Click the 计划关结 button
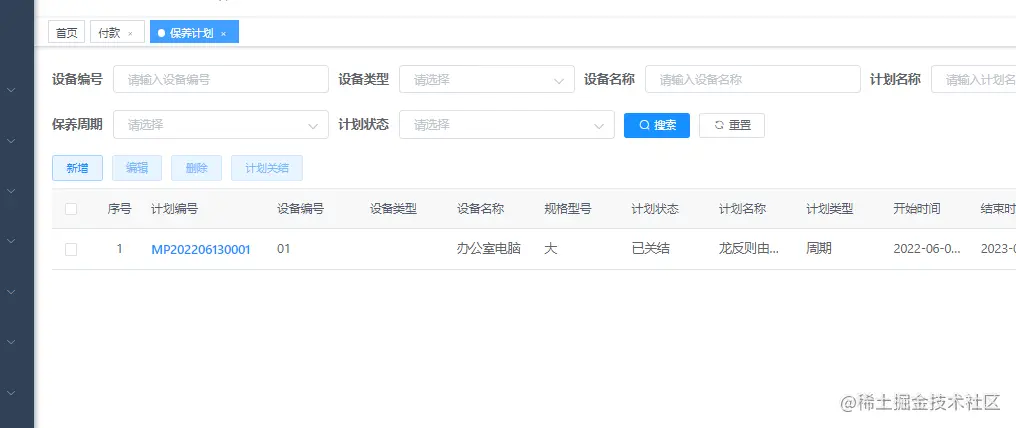The width and height of the screenshot is (1016, 428). (x=266, y=168)
